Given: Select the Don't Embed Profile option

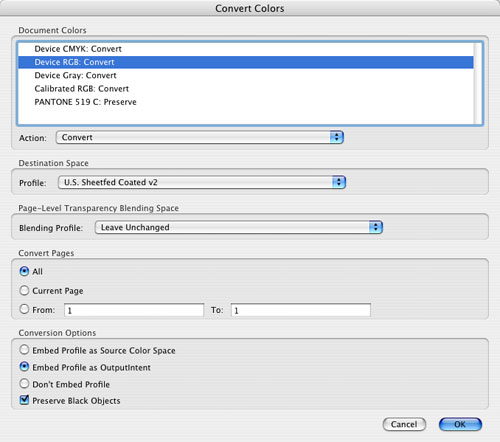Looking at the screenshot, I should (24, 384).
